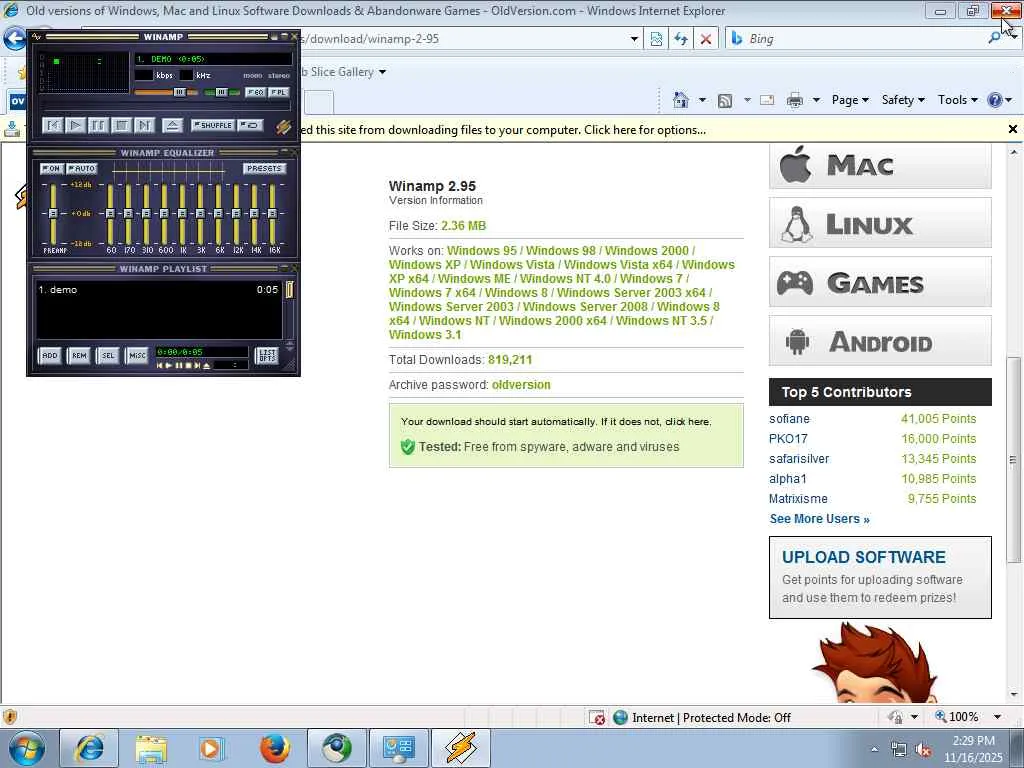Click Winamp's song position seek bar
The image size is (1024, 768).
click(166, 106)
